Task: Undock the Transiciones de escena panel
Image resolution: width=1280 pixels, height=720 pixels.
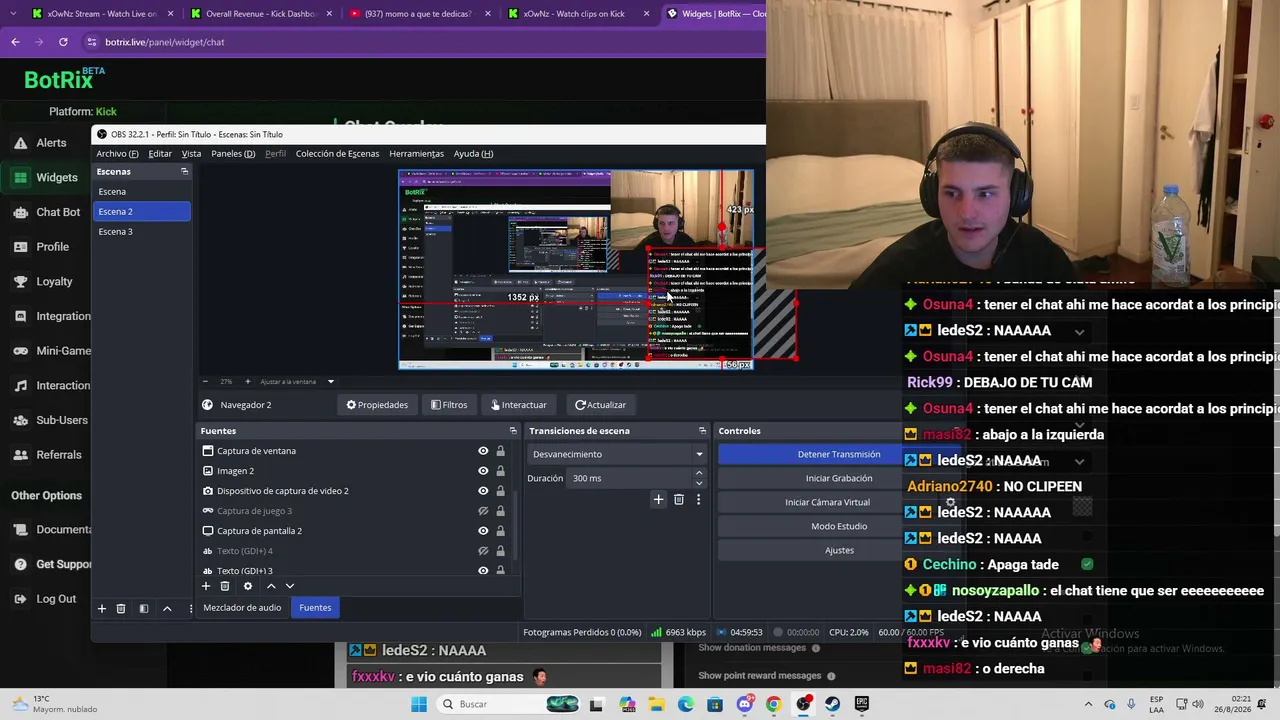Action: point(702,431)
